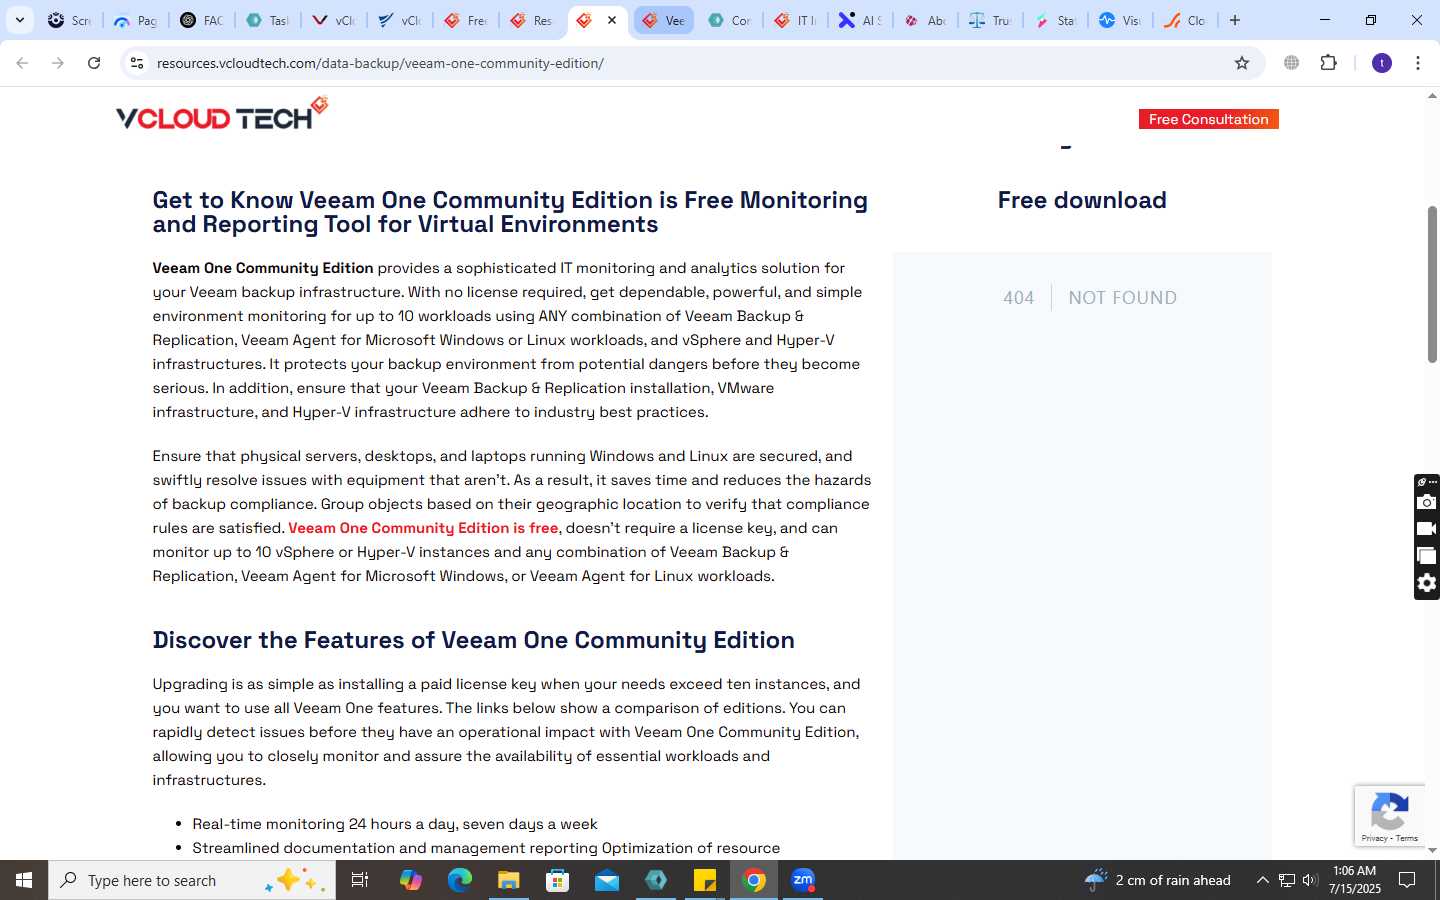Reload the current page
Screen dimensions: 1440x900
pos(94,63)
